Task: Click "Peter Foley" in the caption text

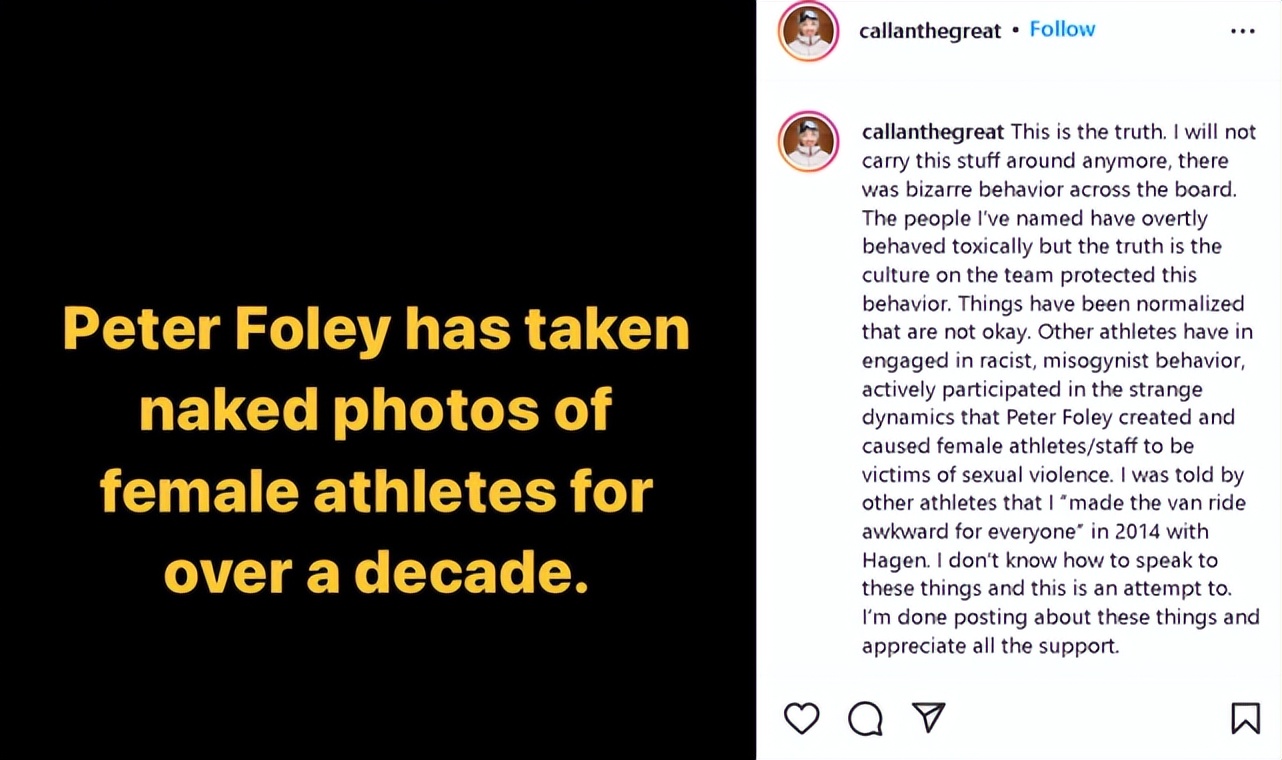Action: click(x=1047, y=417)
